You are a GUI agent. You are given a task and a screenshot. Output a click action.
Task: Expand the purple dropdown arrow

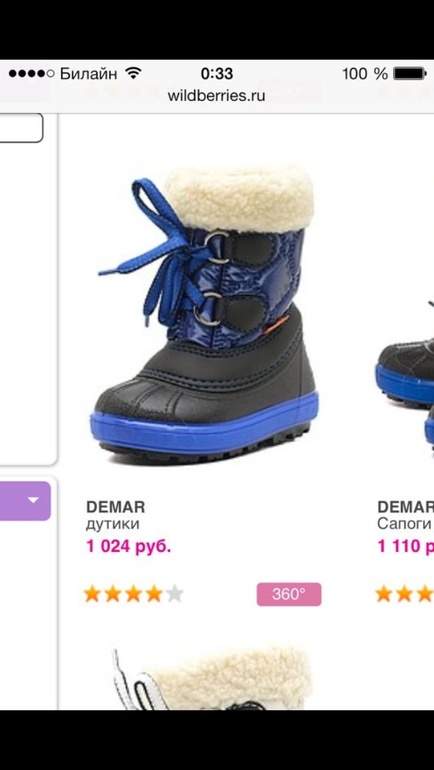click(33, 500)
